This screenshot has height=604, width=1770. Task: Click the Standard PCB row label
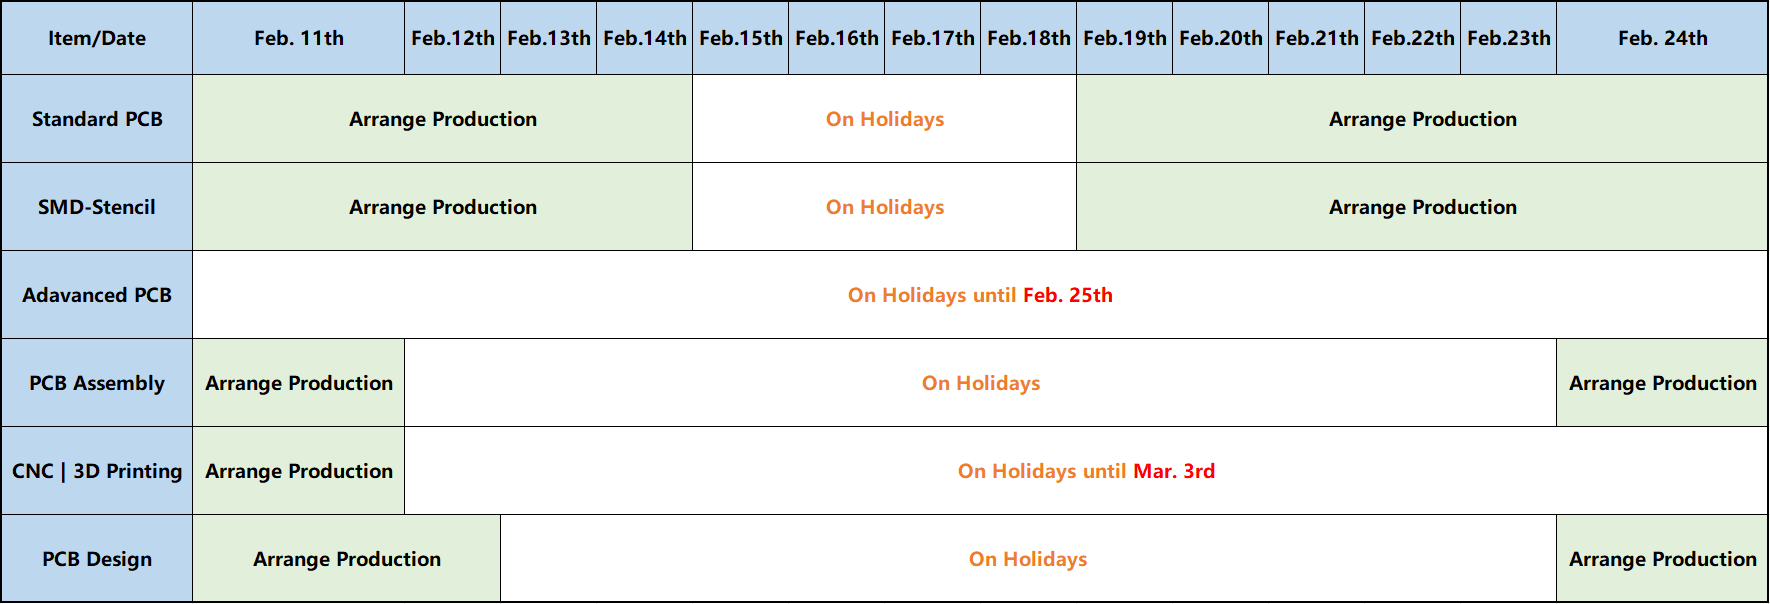97,119
